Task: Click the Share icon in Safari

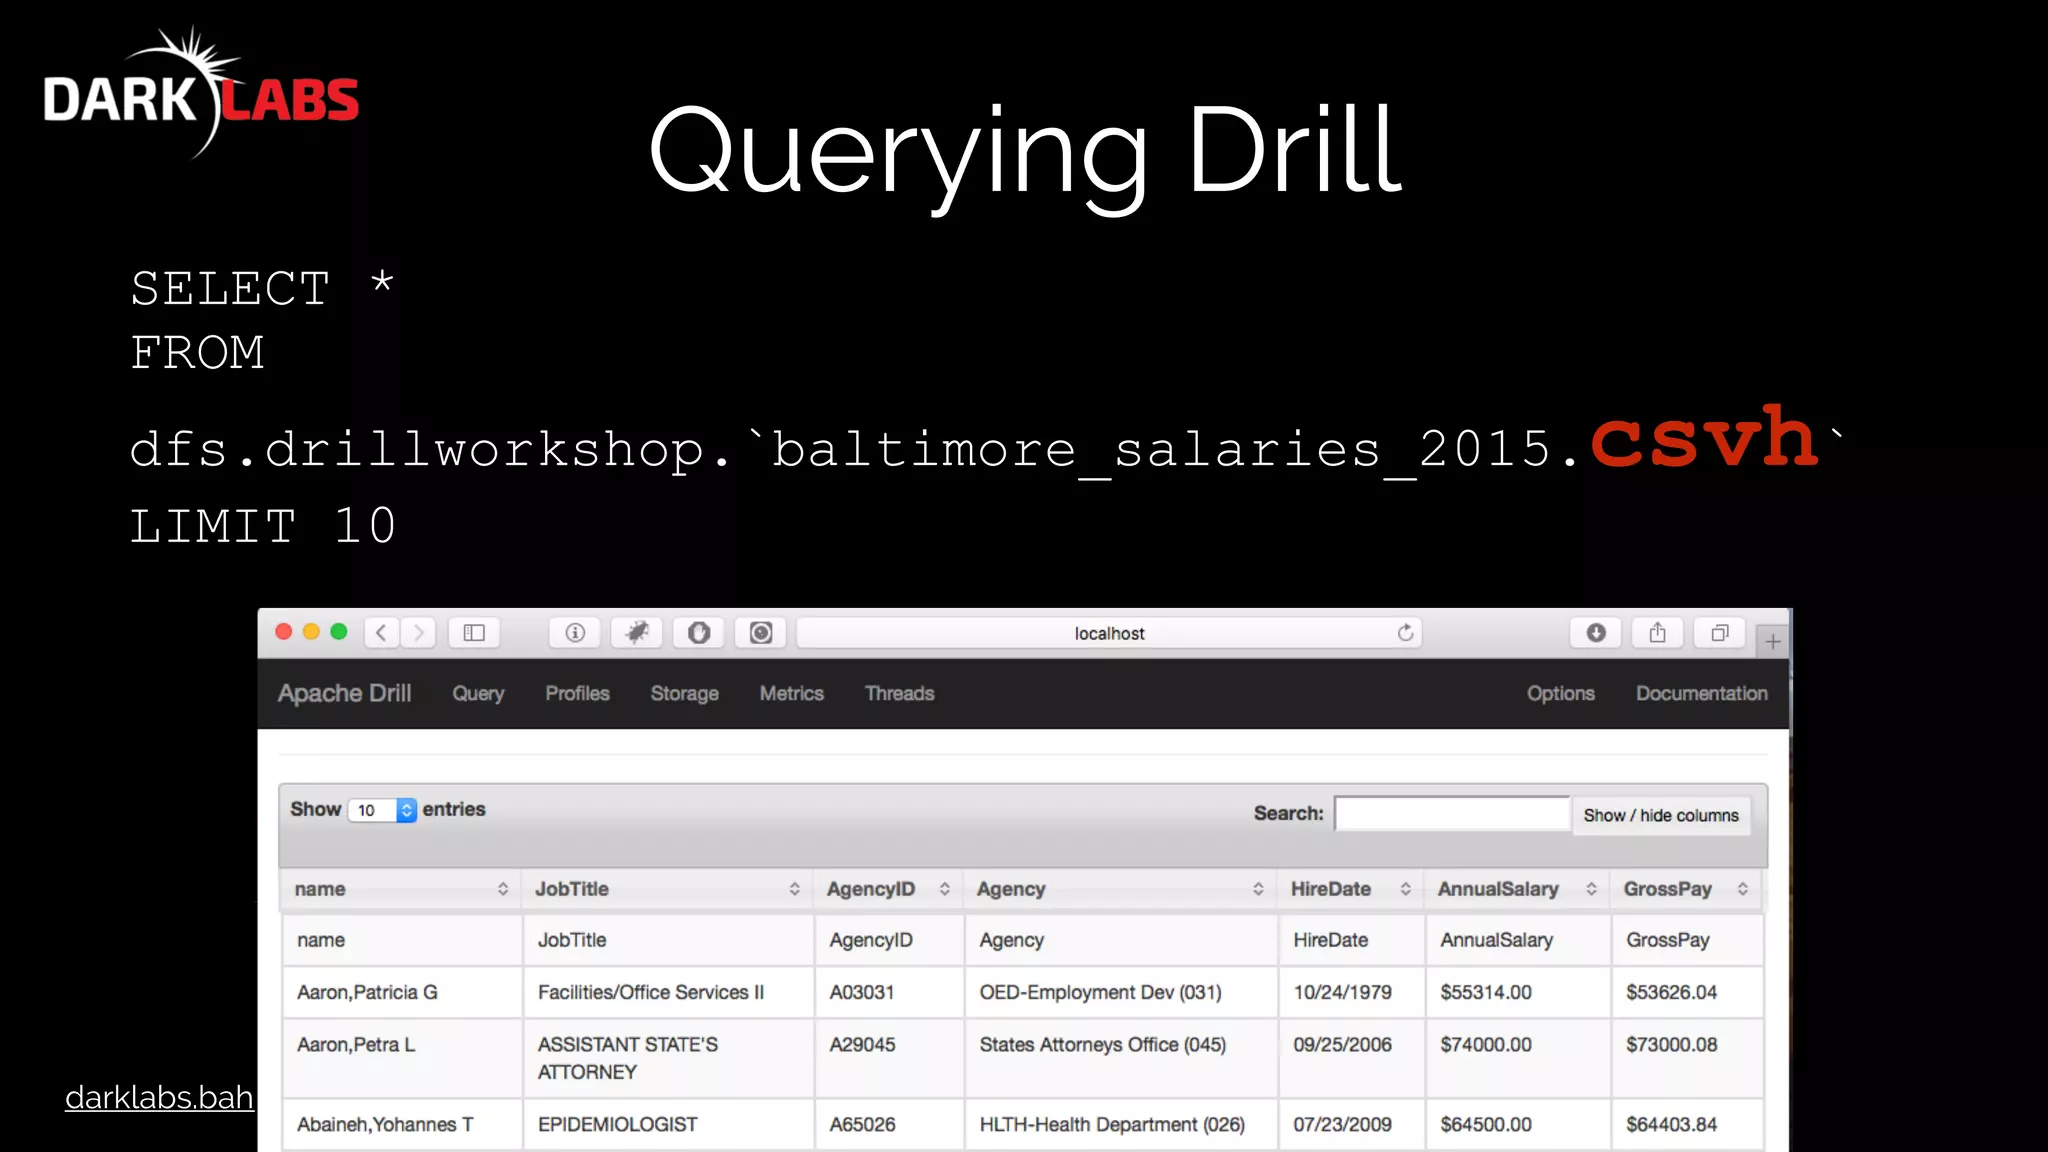Action: 1658,633
